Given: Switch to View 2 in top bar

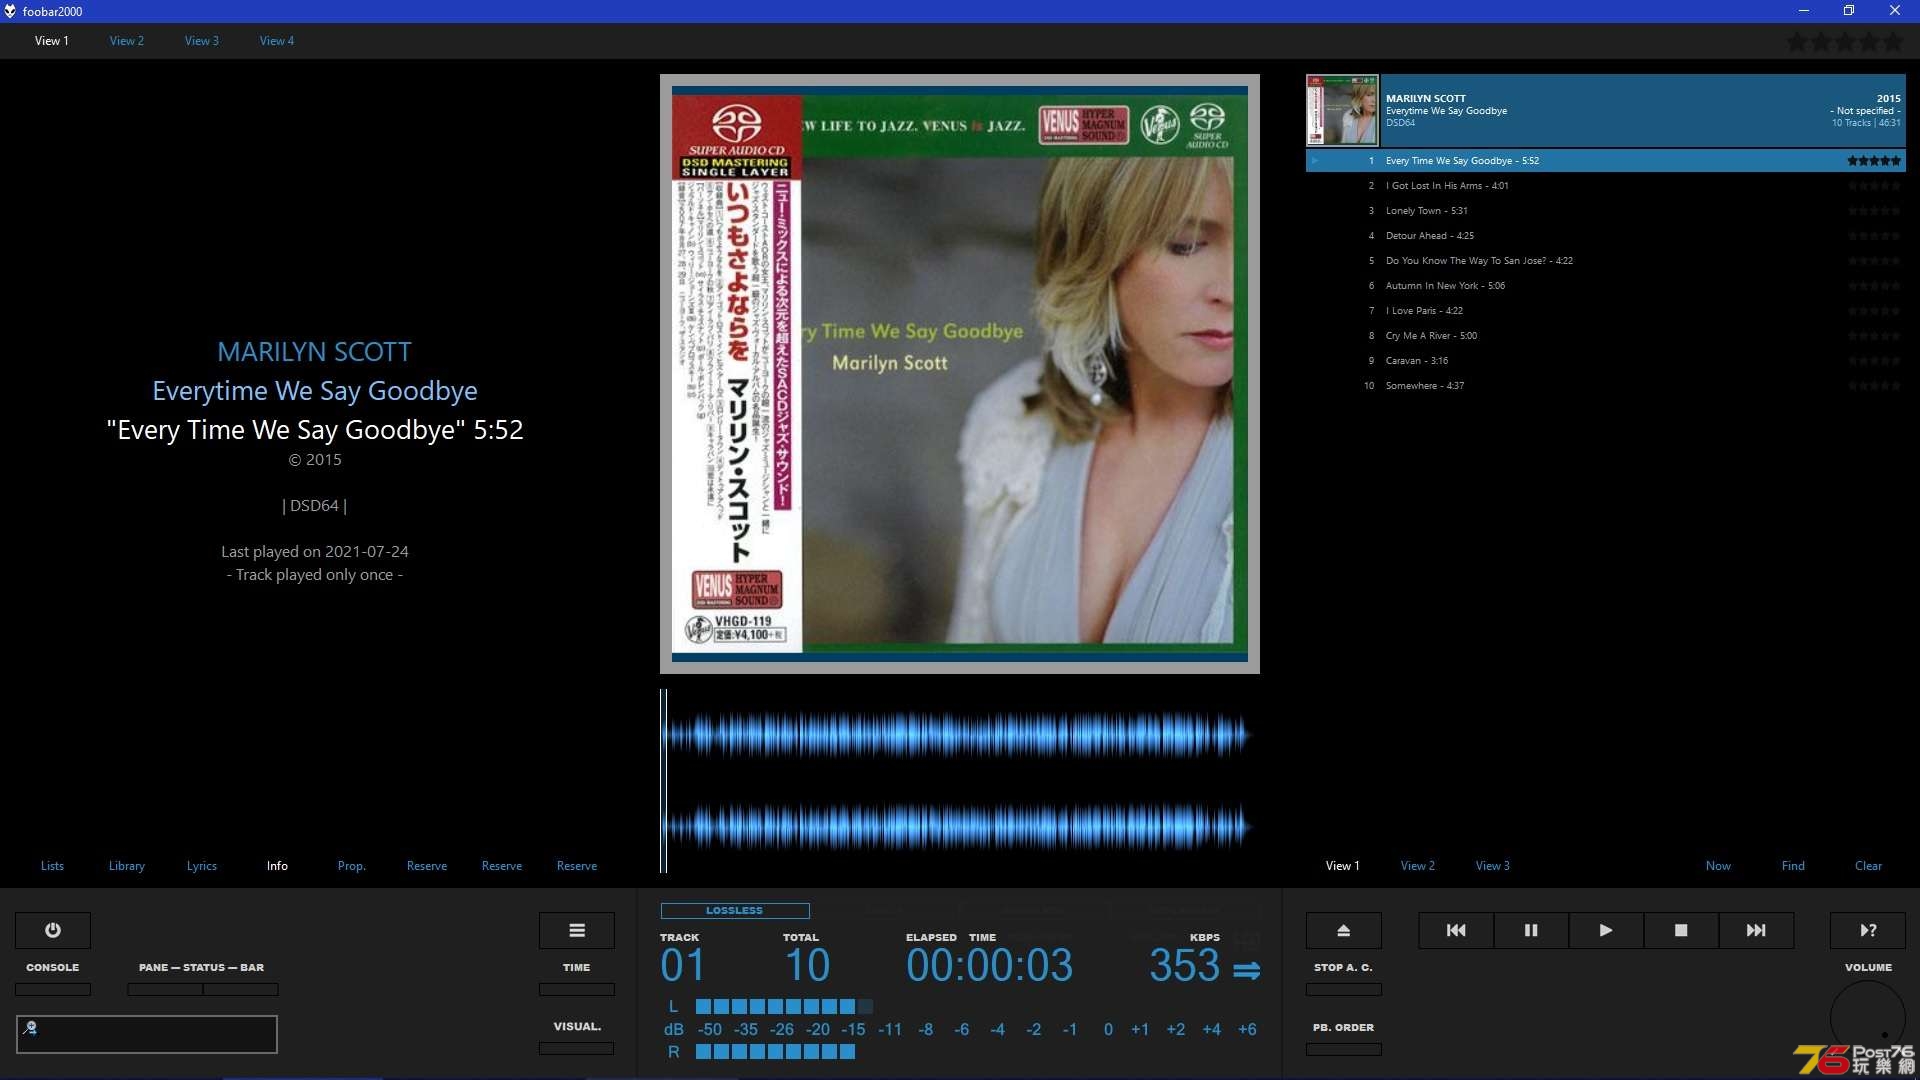Looking at the screenshot, I should point(127,41).
